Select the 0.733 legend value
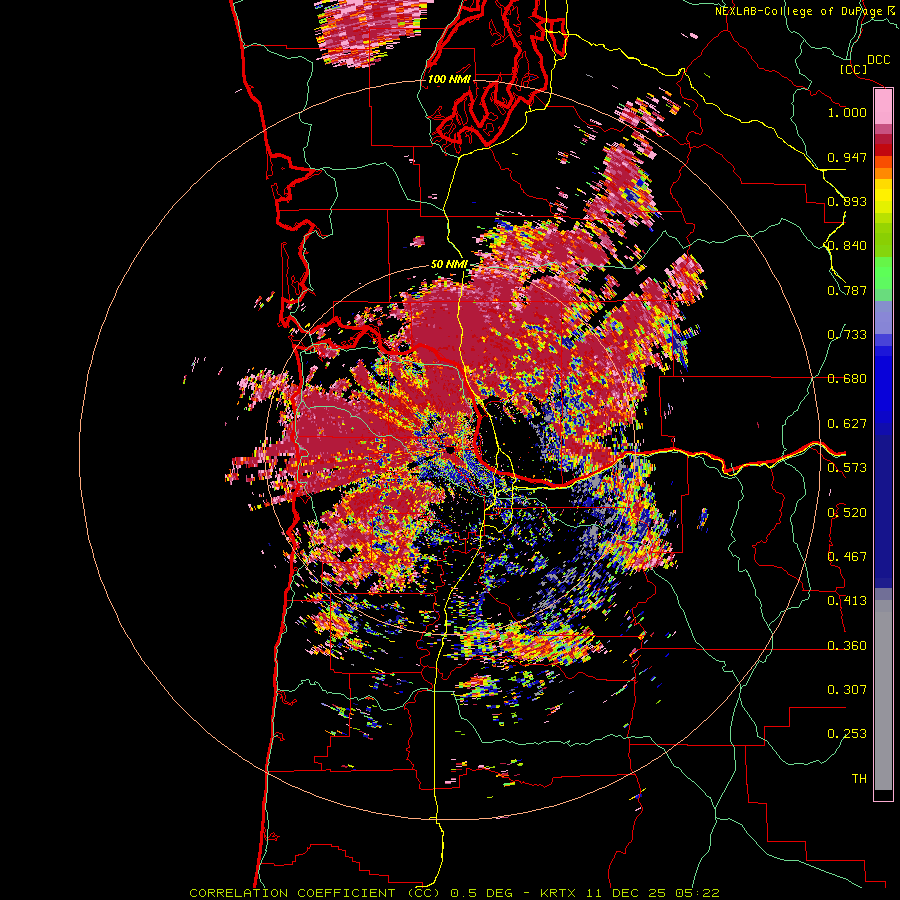 [847, 335]
